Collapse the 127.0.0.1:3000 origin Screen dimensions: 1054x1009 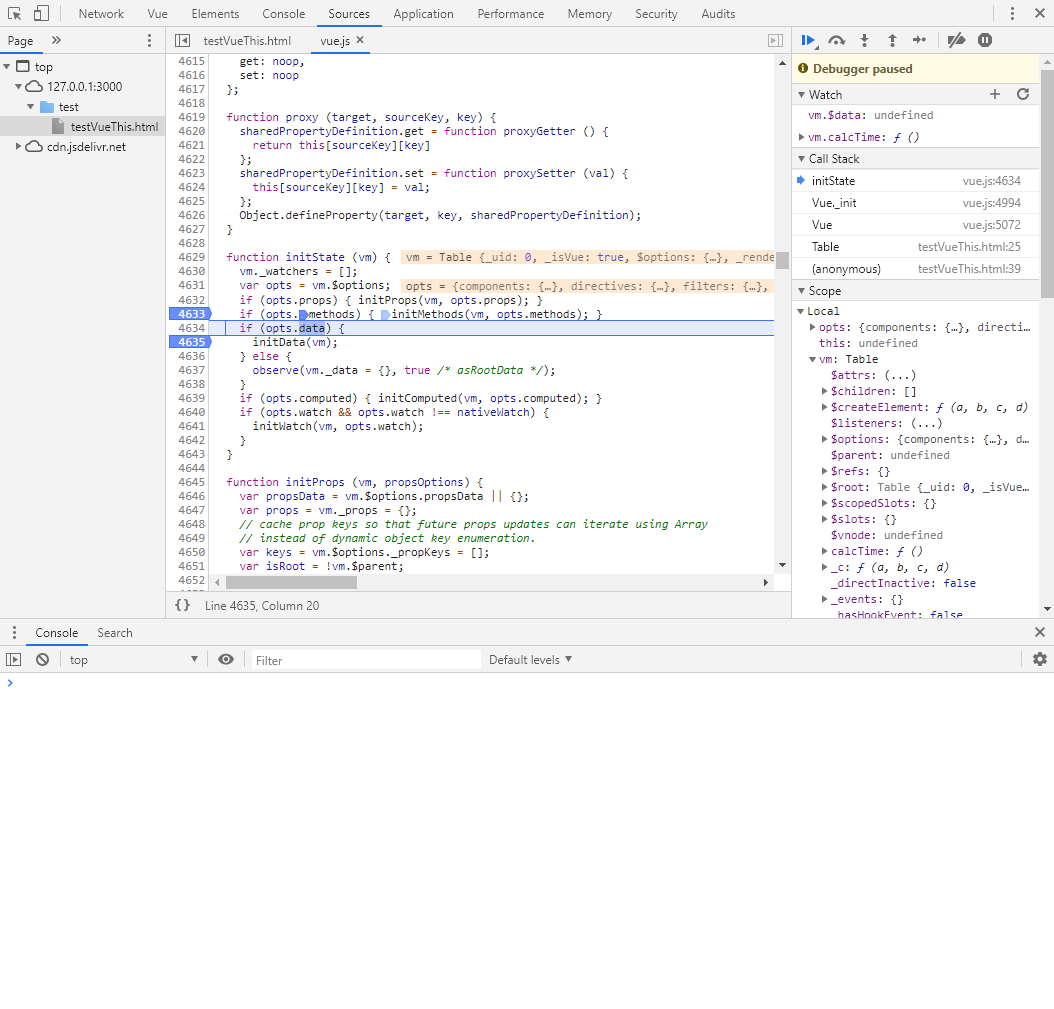[x=19, y=87]
